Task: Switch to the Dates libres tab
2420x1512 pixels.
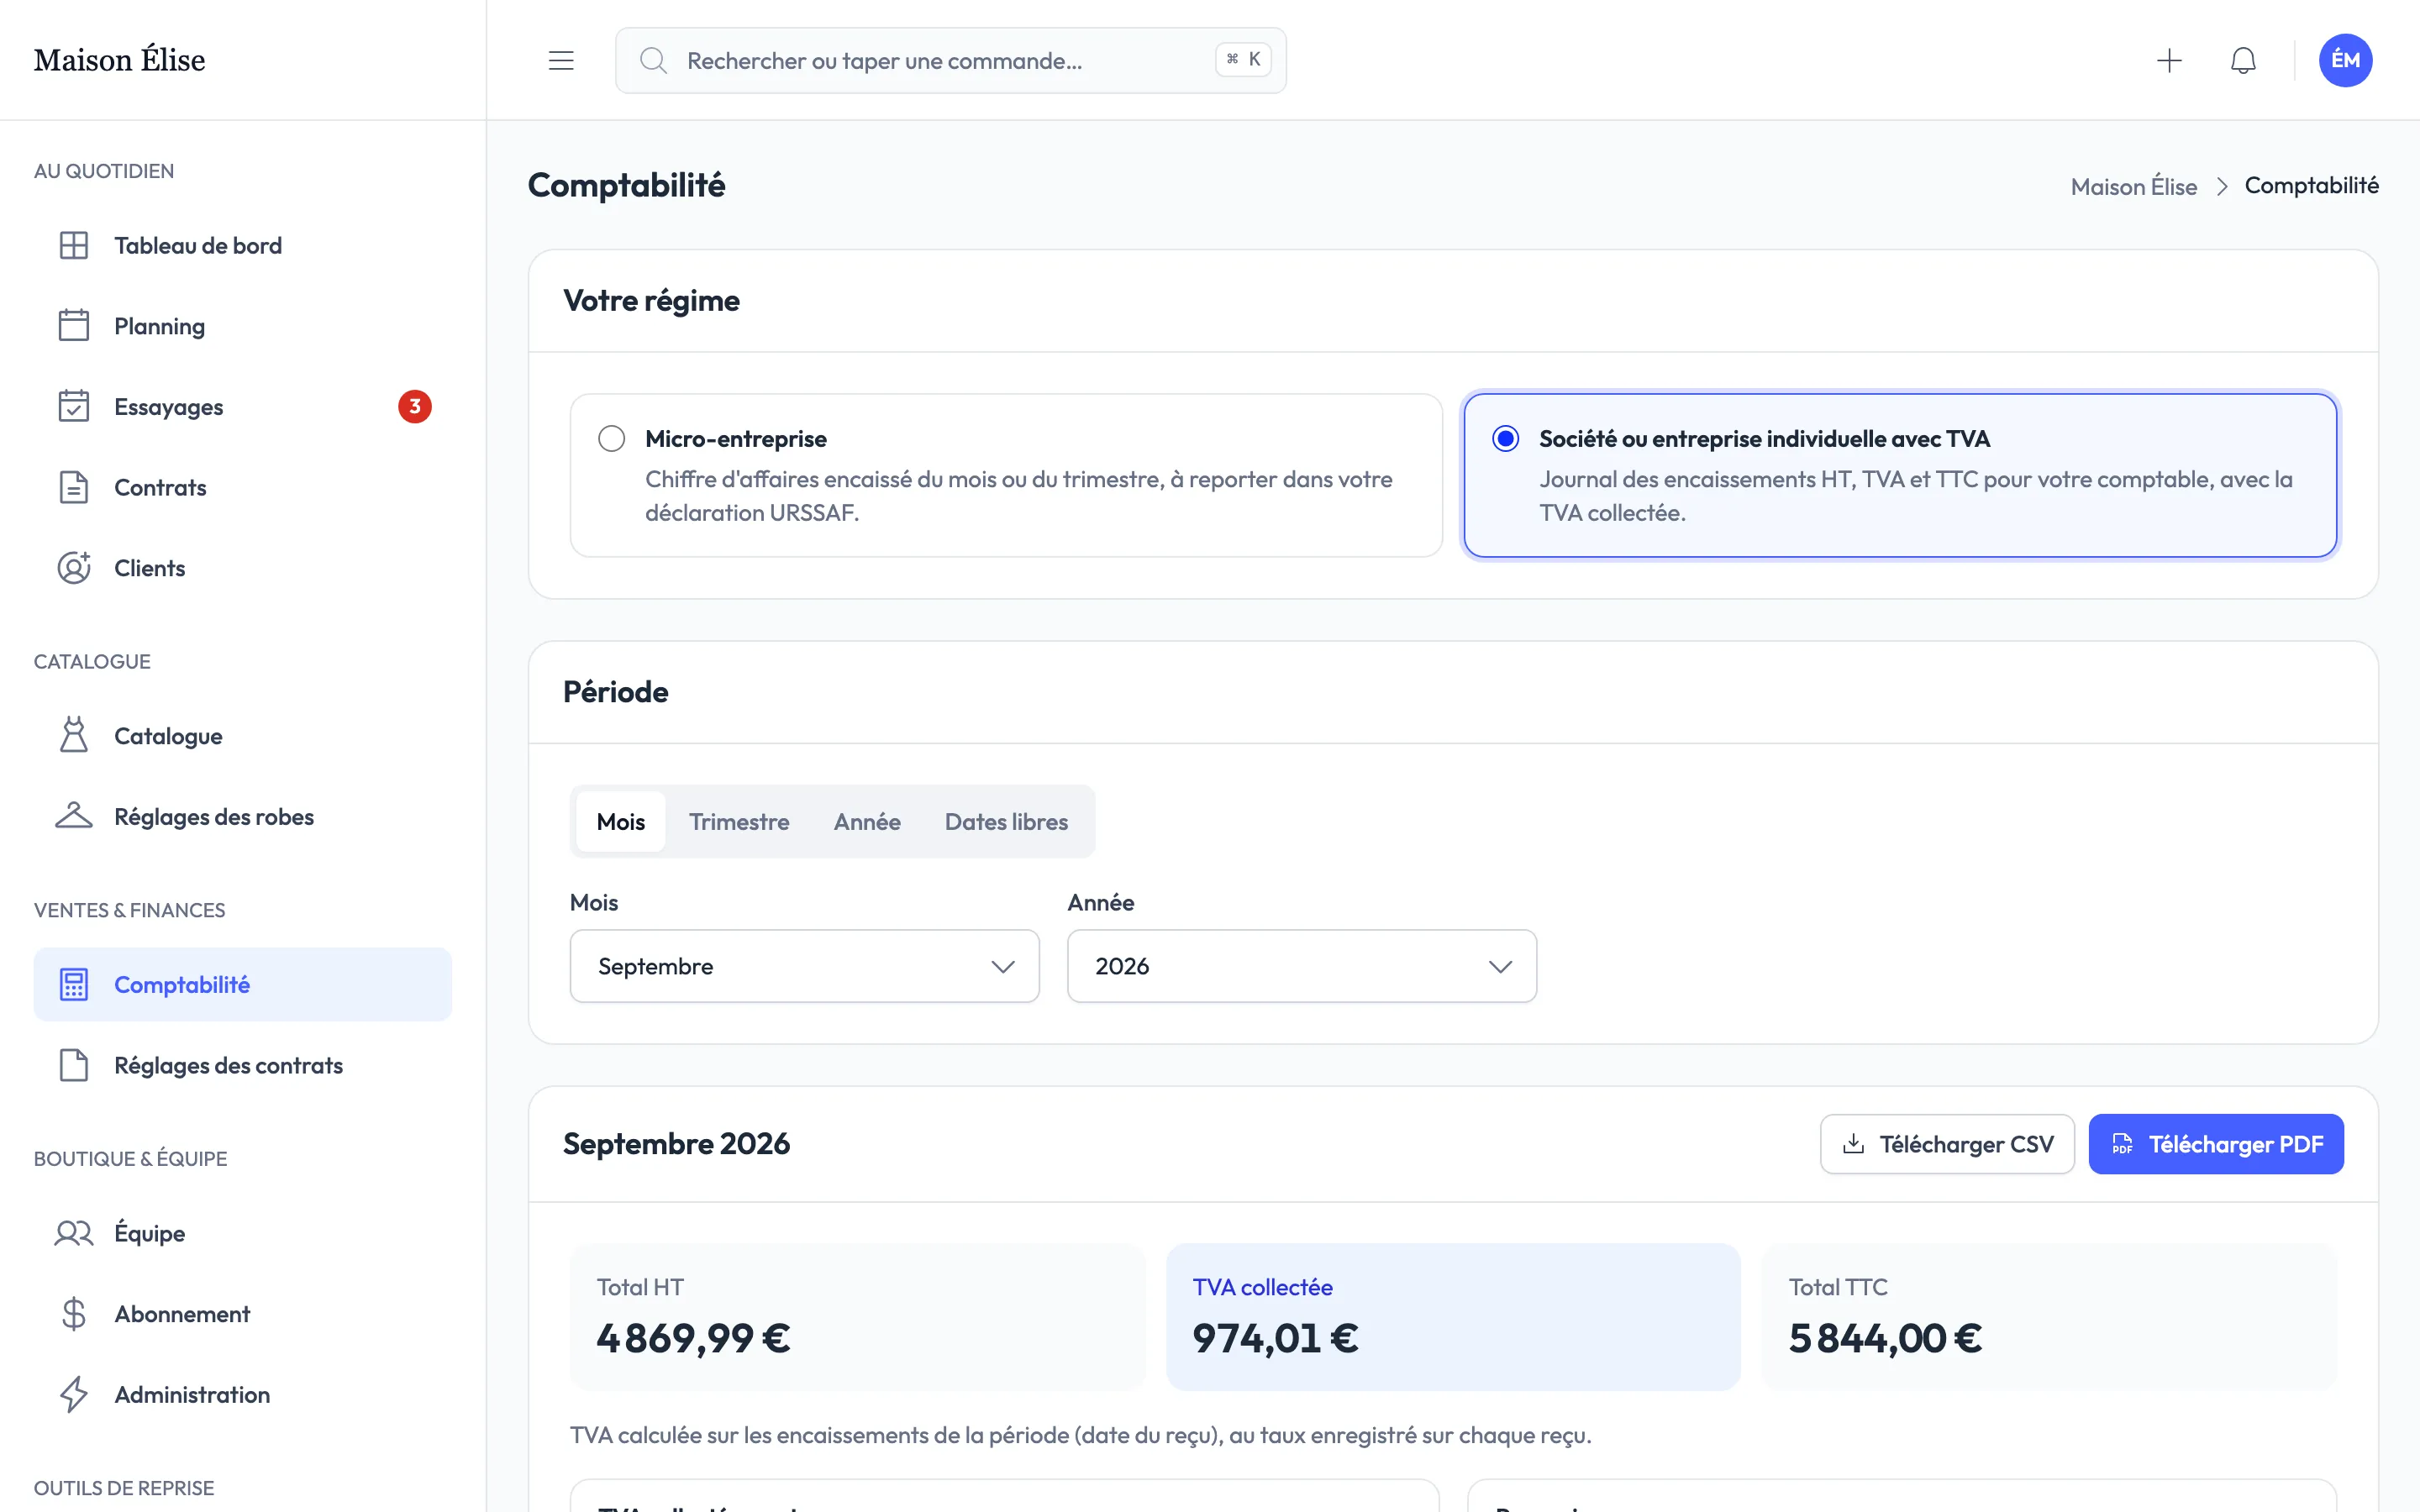Action: [1006, 822]
